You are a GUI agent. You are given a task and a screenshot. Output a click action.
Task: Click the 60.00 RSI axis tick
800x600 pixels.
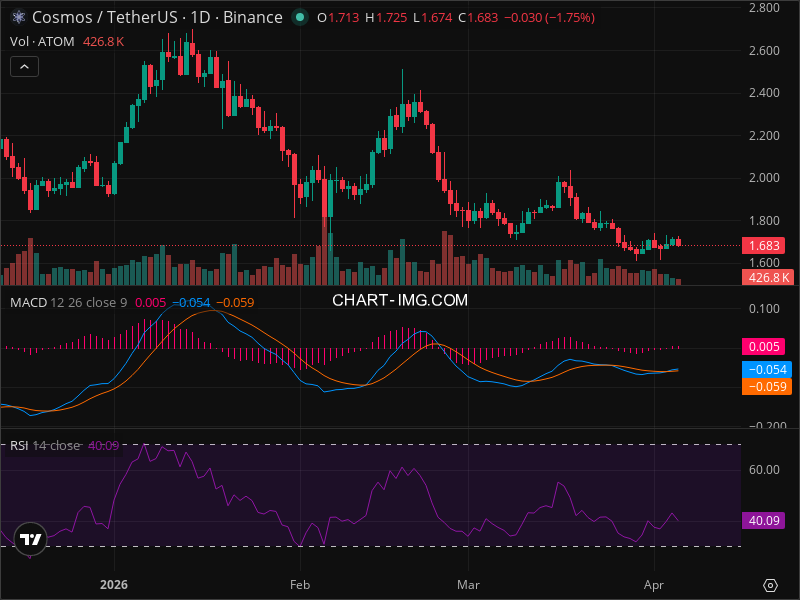pyautogui.click(x=764, y=469)
